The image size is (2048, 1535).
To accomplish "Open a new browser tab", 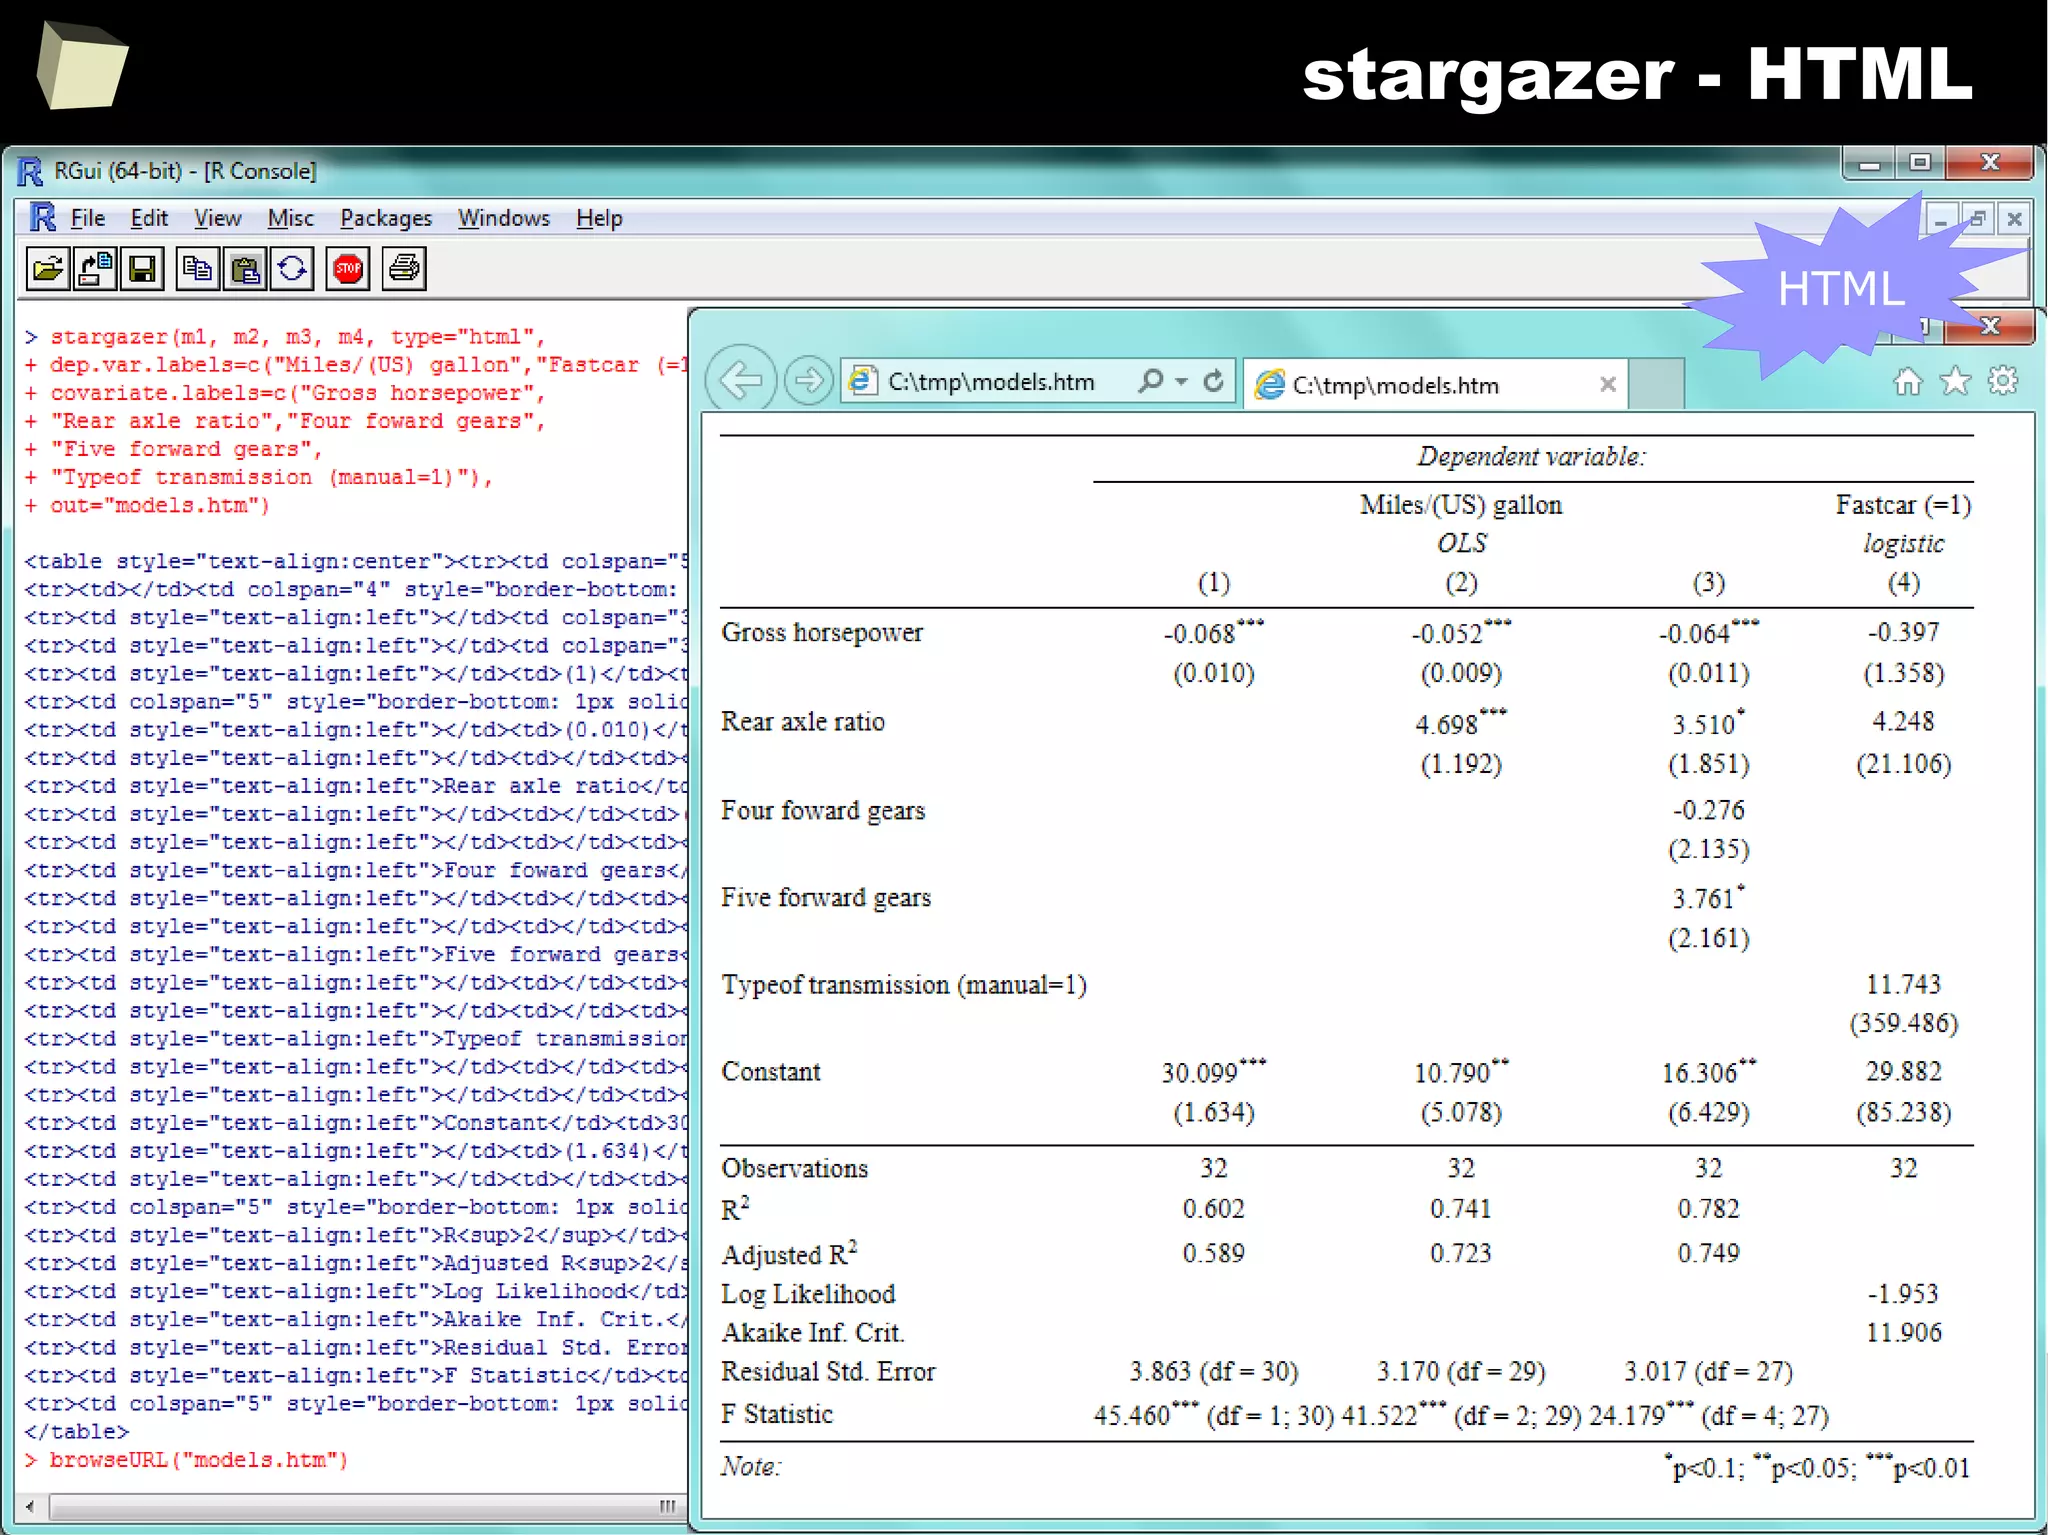I will pyautogui.click(x=1656, y=384).
